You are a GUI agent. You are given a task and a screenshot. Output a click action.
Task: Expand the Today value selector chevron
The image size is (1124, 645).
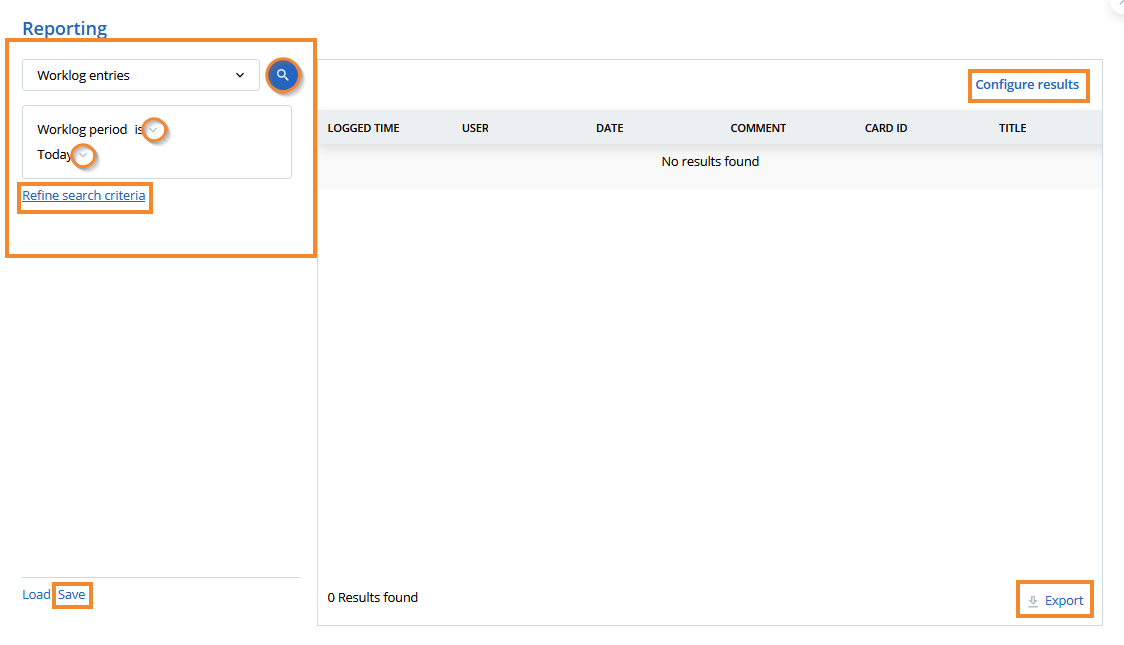[84, 156]
